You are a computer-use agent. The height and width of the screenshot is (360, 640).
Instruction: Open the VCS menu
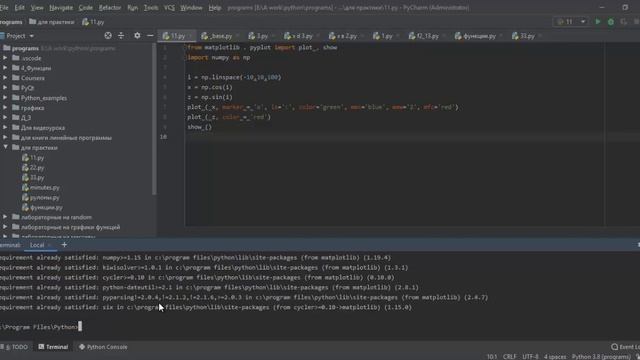(x=169, y=7)
